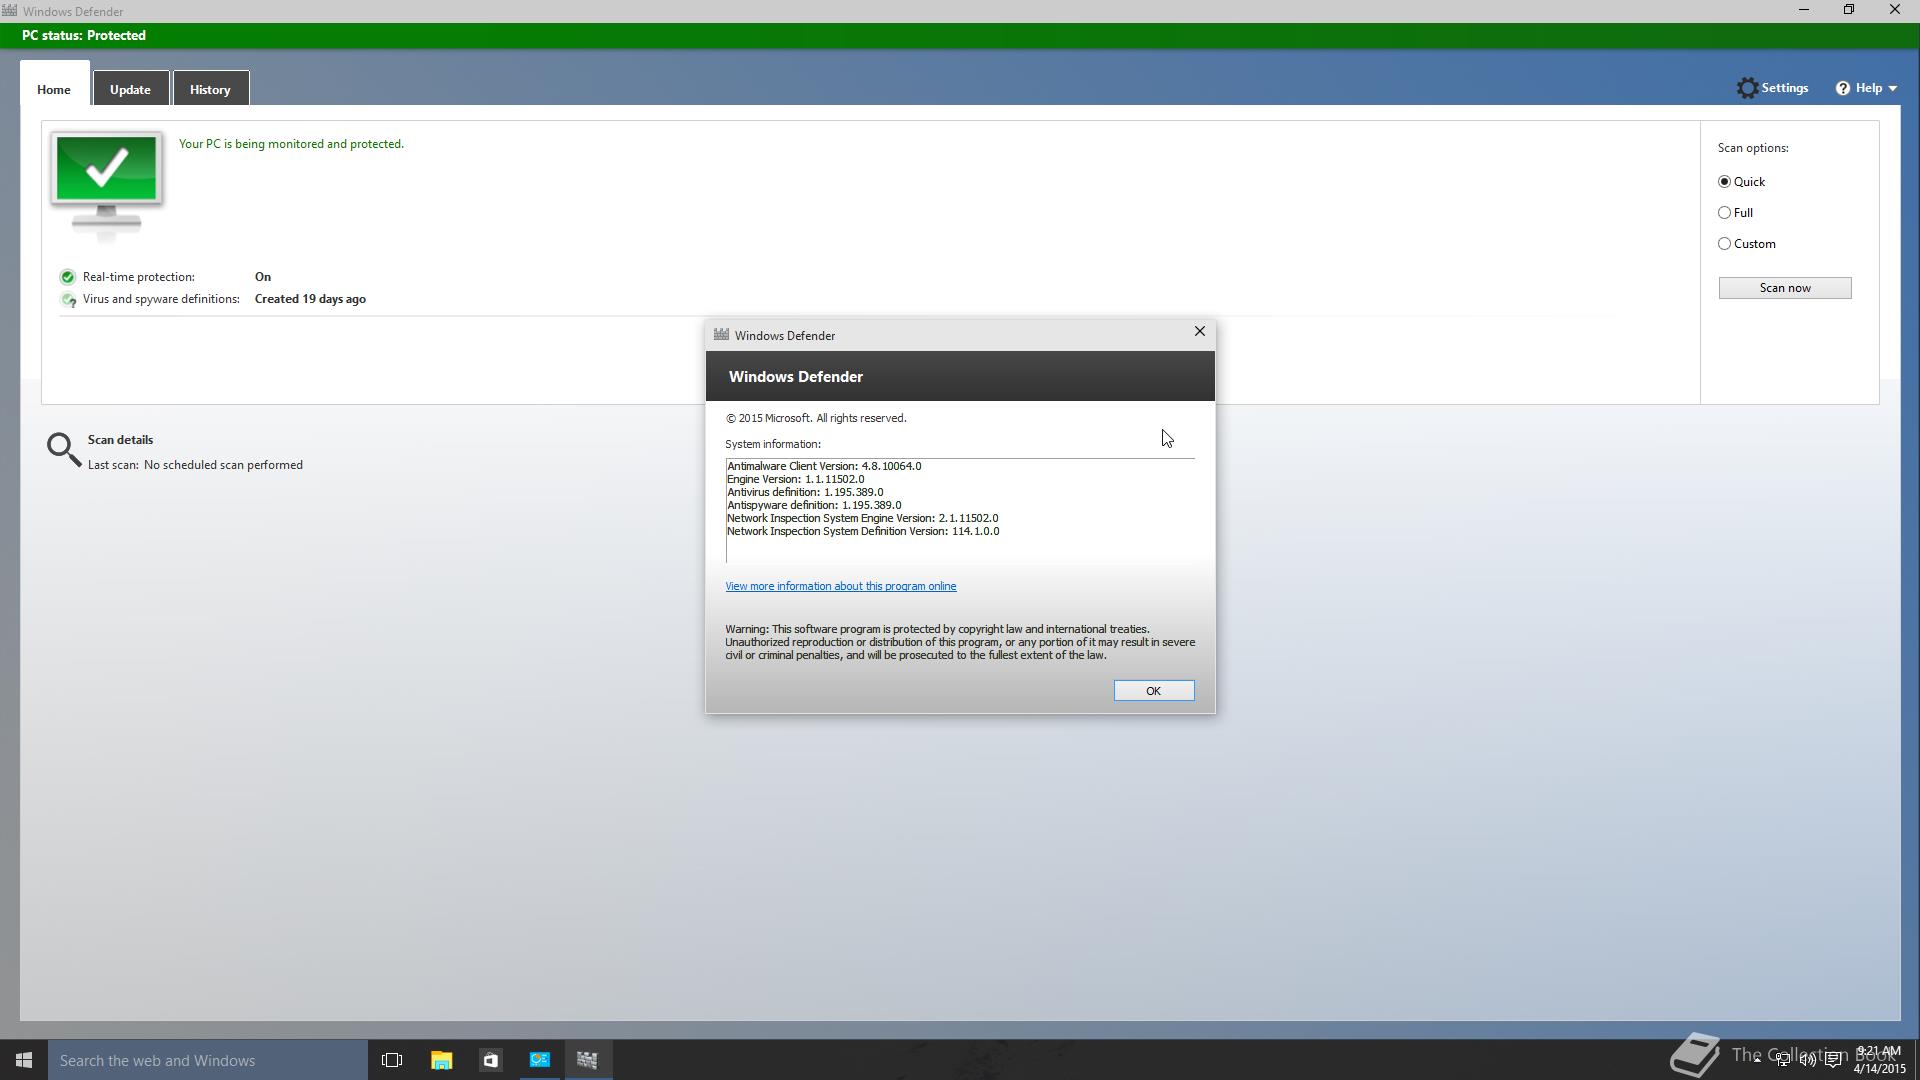Click the 'Search the web and Windows' box
This screenshot has width=1920, height=1080.
208,1060
